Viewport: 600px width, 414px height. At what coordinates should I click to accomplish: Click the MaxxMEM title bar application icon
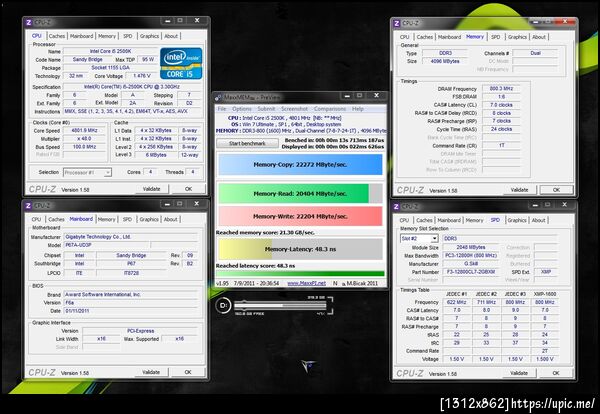click(218, 97)
